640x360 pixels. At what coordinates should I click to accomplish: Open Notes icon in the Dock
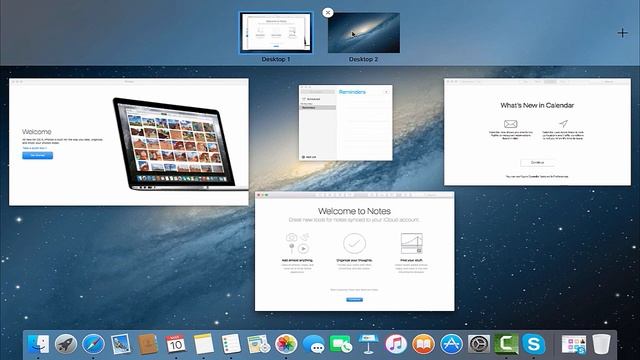pyautogui.click(x=203, y=344)
